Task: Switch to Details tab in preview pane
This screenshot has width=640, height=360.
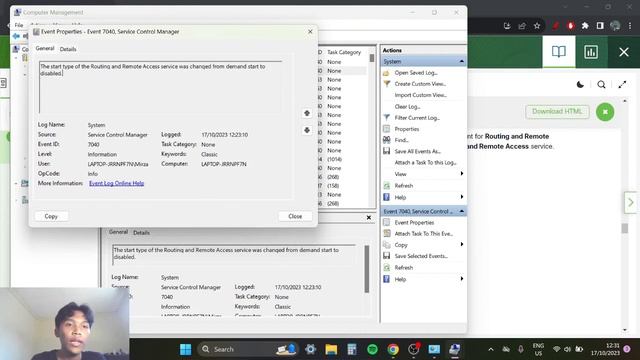Action: 141,233
